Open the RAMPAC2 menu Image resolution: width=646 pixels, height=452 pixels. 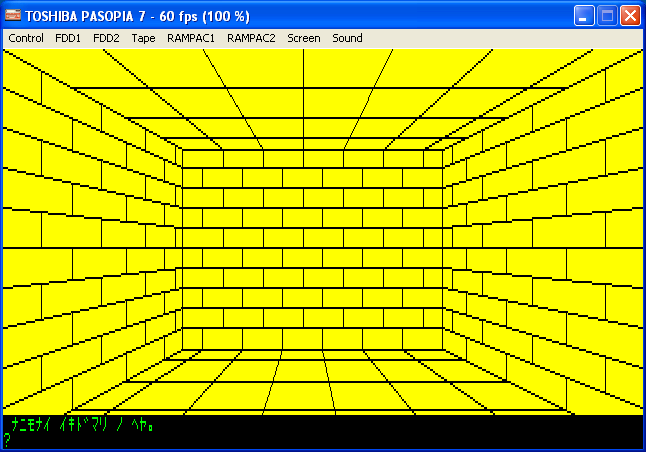pyautogui.click(x=251, y=38)
